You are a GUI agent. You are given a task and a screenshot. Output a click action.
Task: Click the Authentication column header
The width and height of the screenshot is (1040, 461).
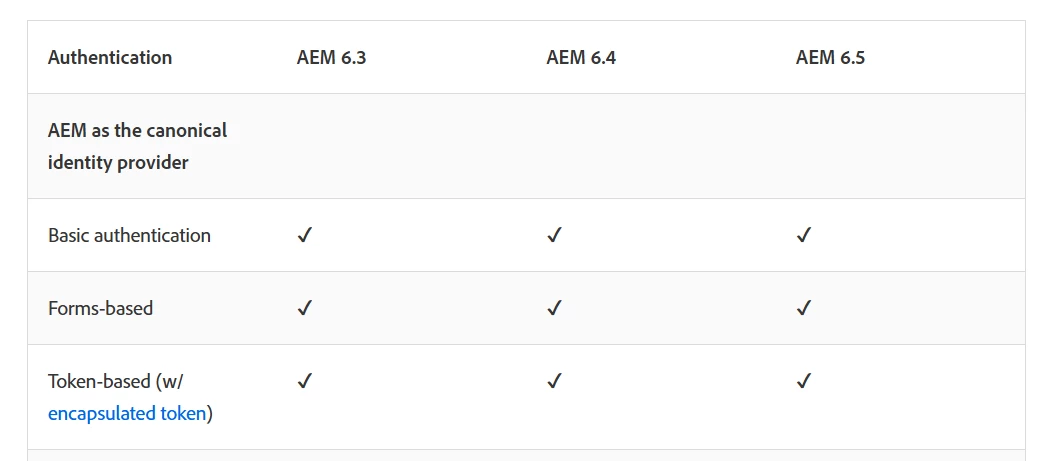click(x=109, y=57)
